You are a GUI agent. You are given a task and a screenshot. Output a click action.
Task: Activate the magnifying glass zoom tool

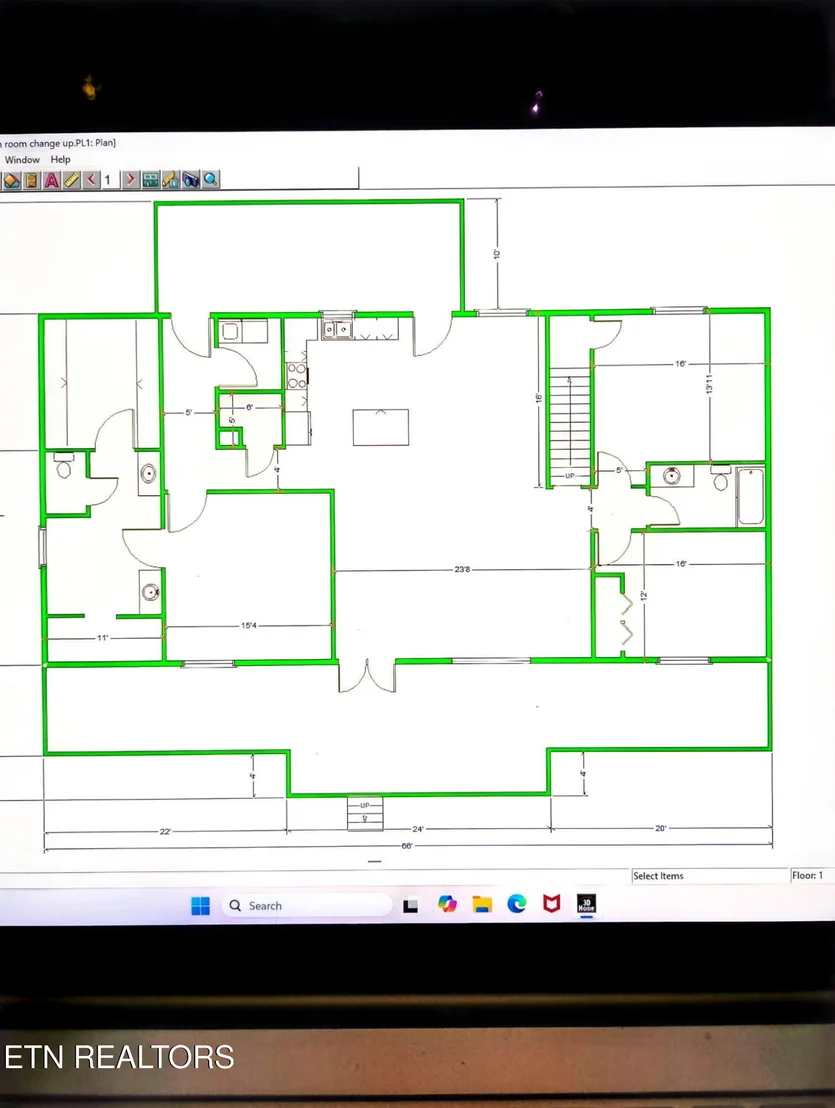tap(211, 180)
